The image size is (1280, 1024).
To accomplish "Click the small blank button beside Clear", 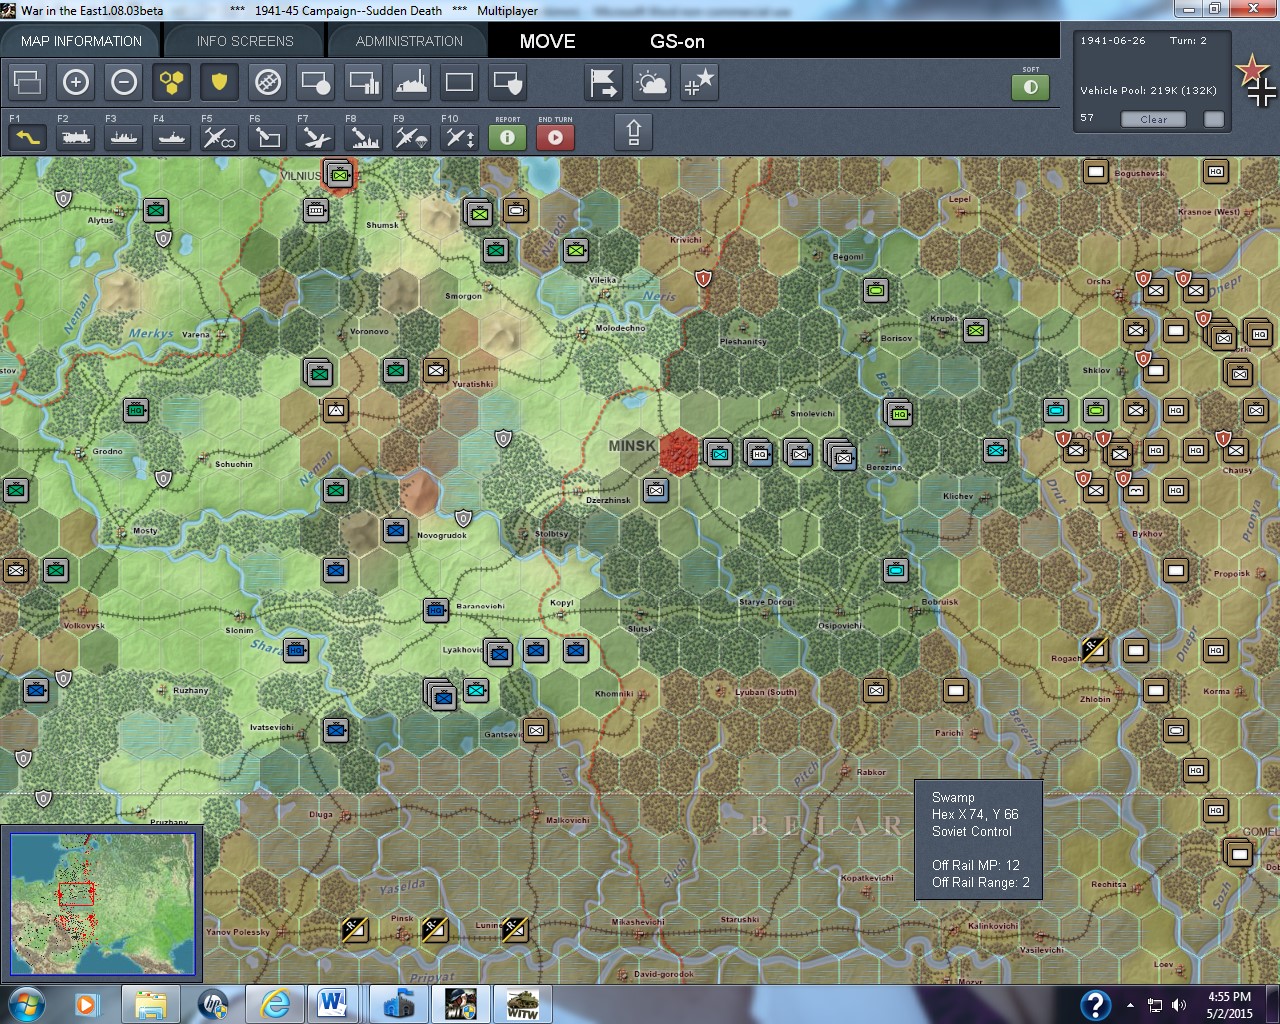I will [x=1214, y=119].
